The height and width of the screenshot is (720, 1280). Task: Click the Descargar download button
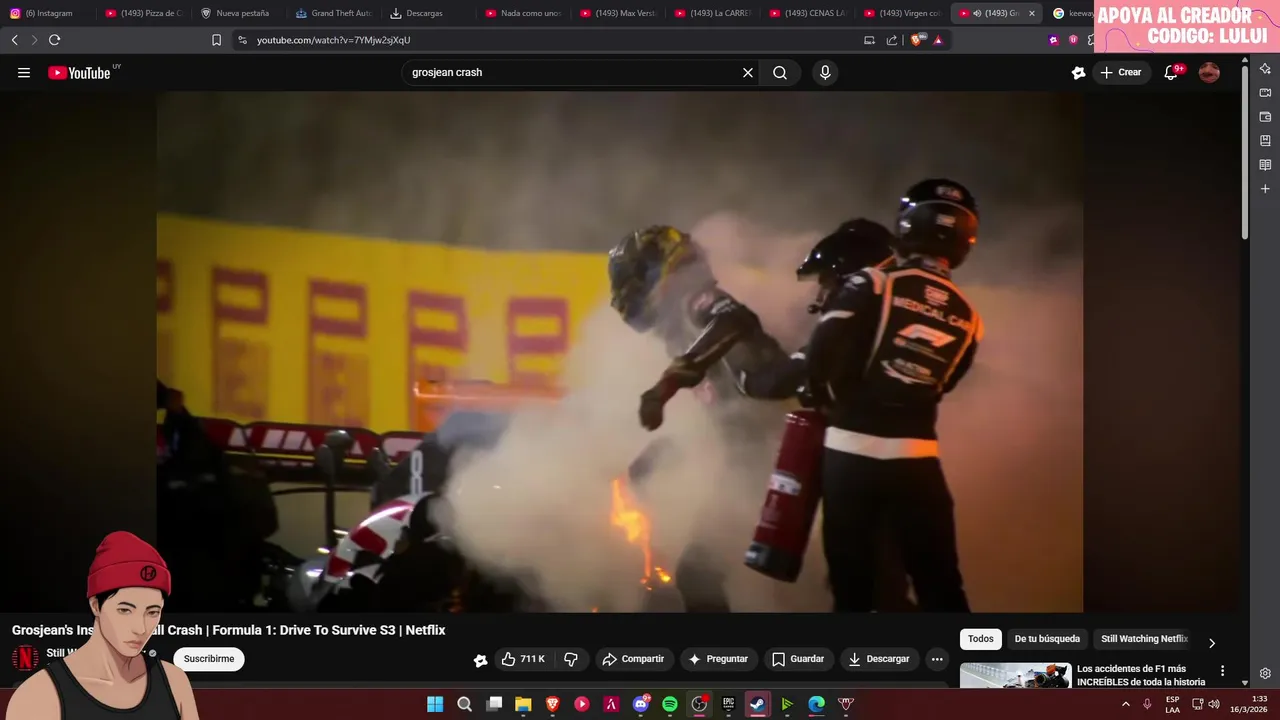tap(879, 659)
